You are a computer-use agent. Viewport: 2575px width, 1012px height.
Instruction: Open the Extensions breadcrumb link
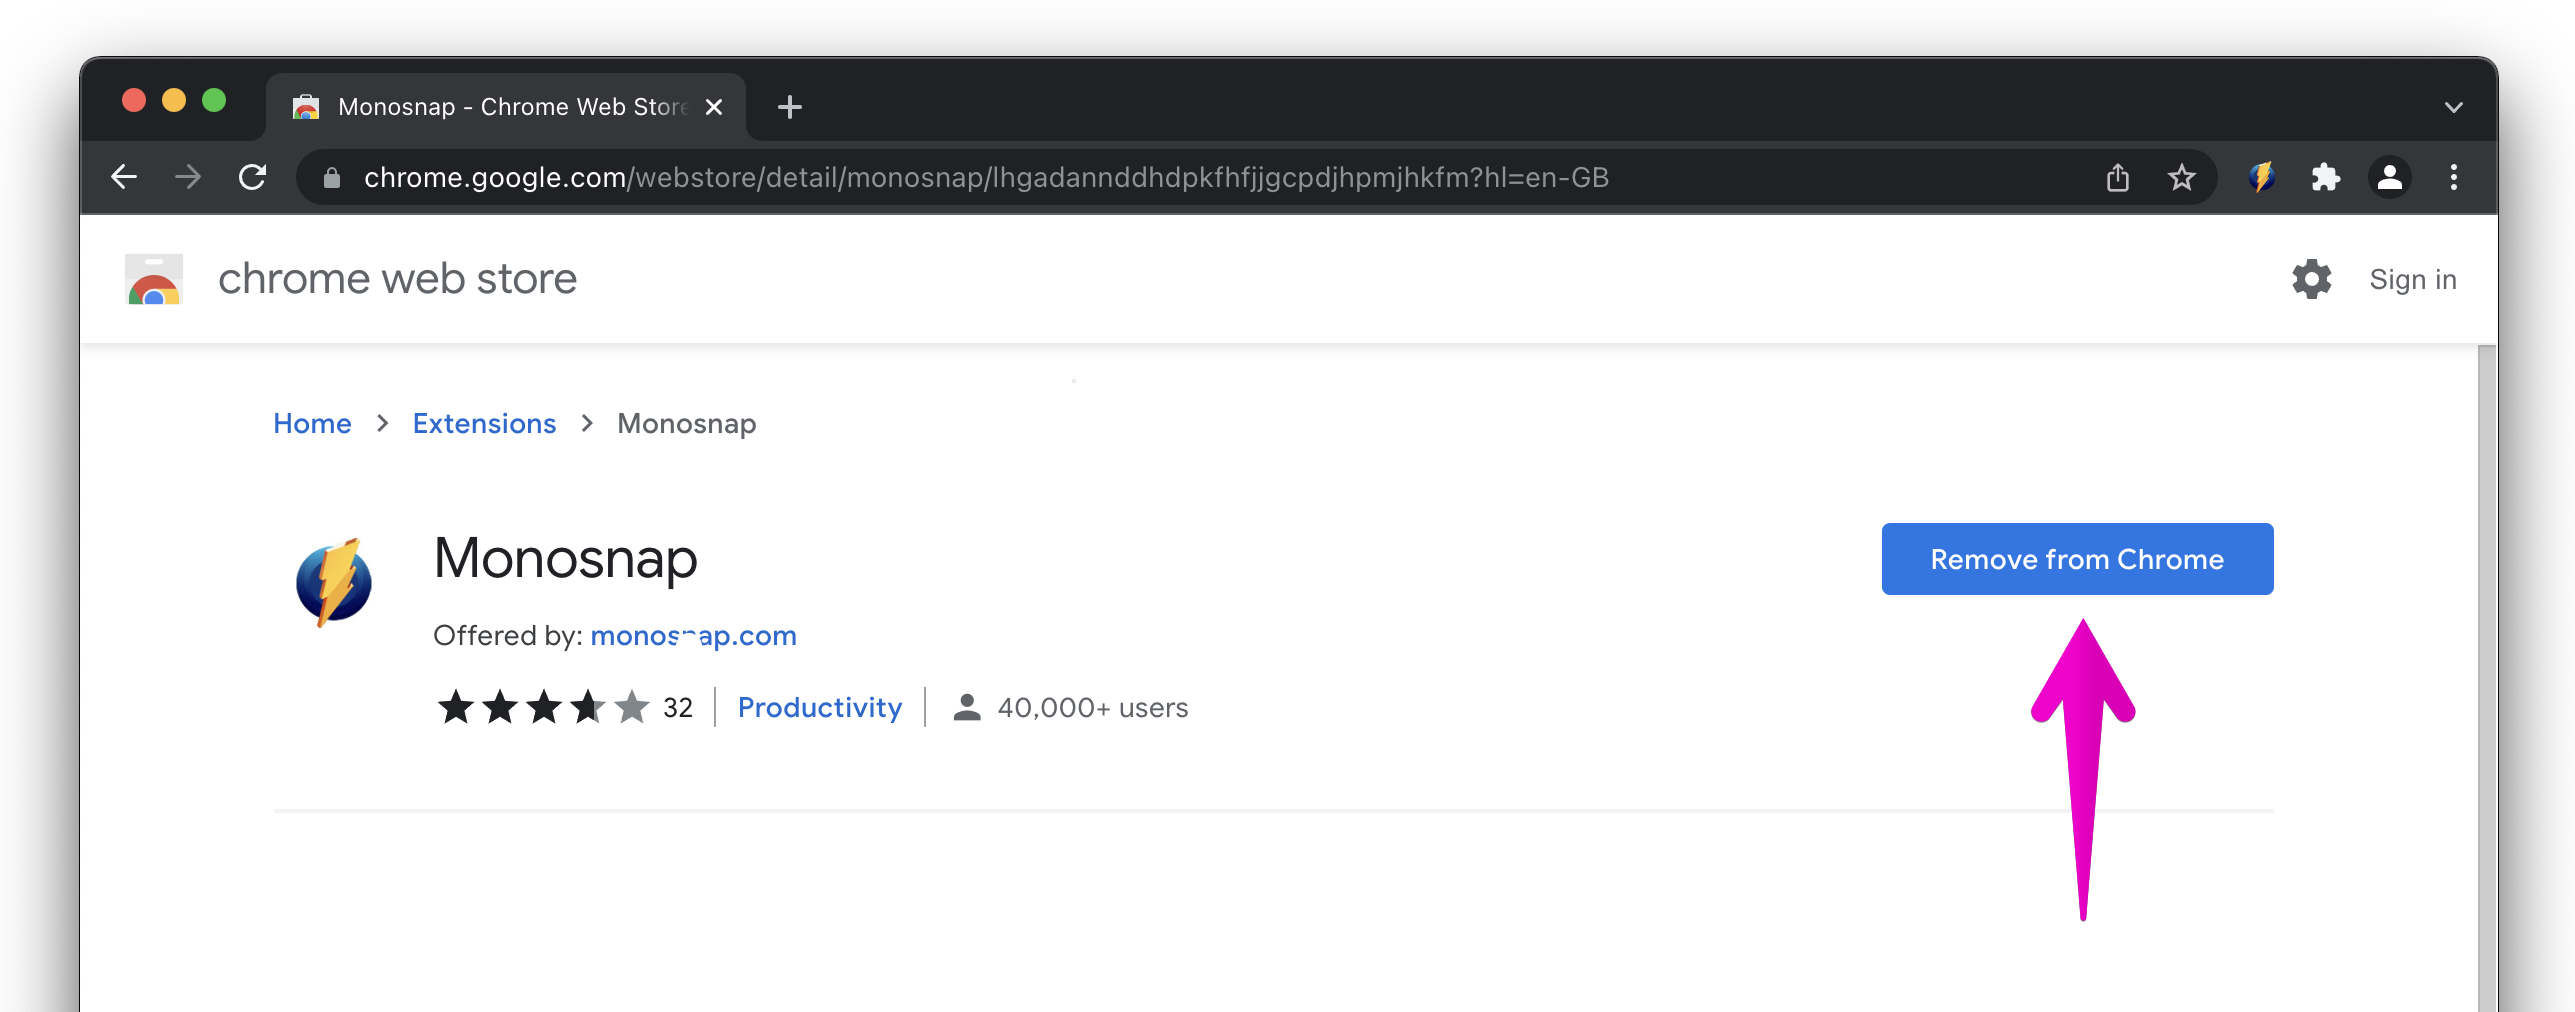[484, 423]
